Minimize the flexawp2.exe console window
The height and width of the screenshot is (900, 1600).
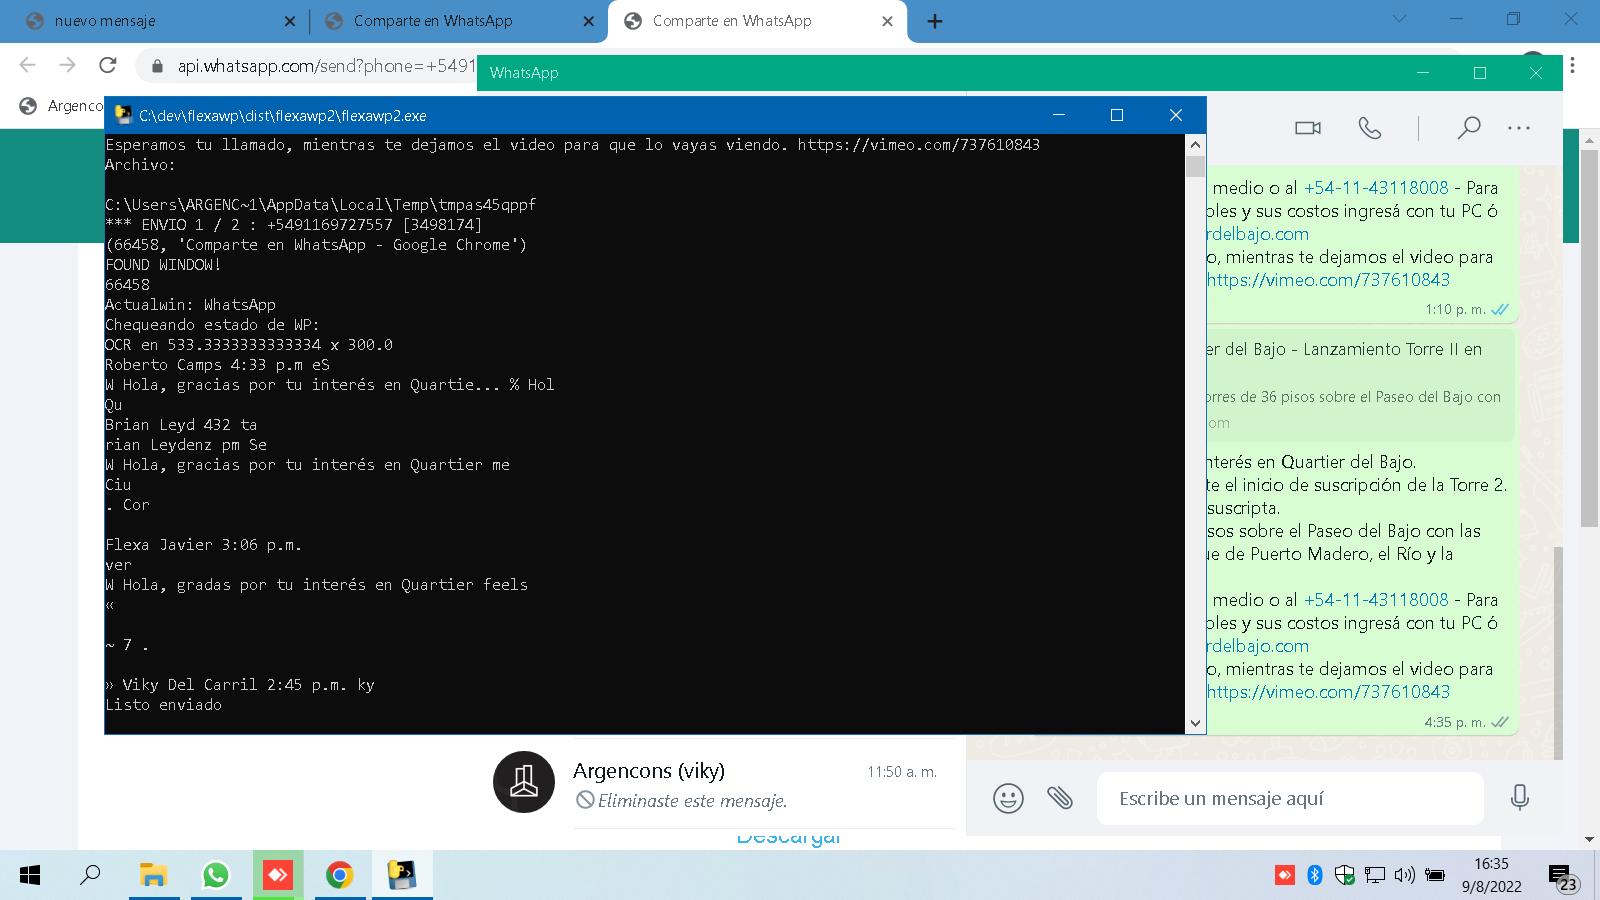(x=1058, y=115)
